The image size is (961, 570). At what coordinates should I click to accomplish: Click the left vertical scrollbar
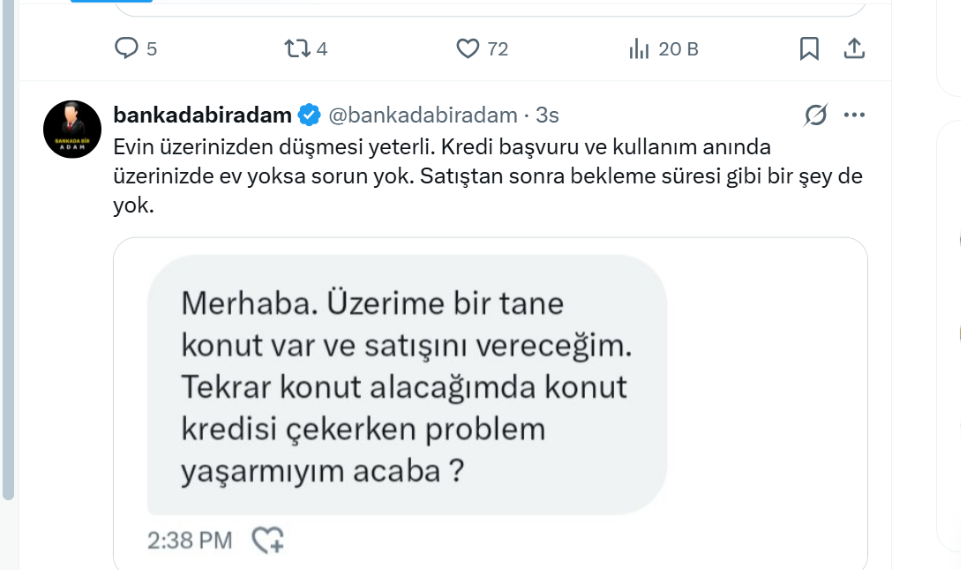tap(9, 250)
